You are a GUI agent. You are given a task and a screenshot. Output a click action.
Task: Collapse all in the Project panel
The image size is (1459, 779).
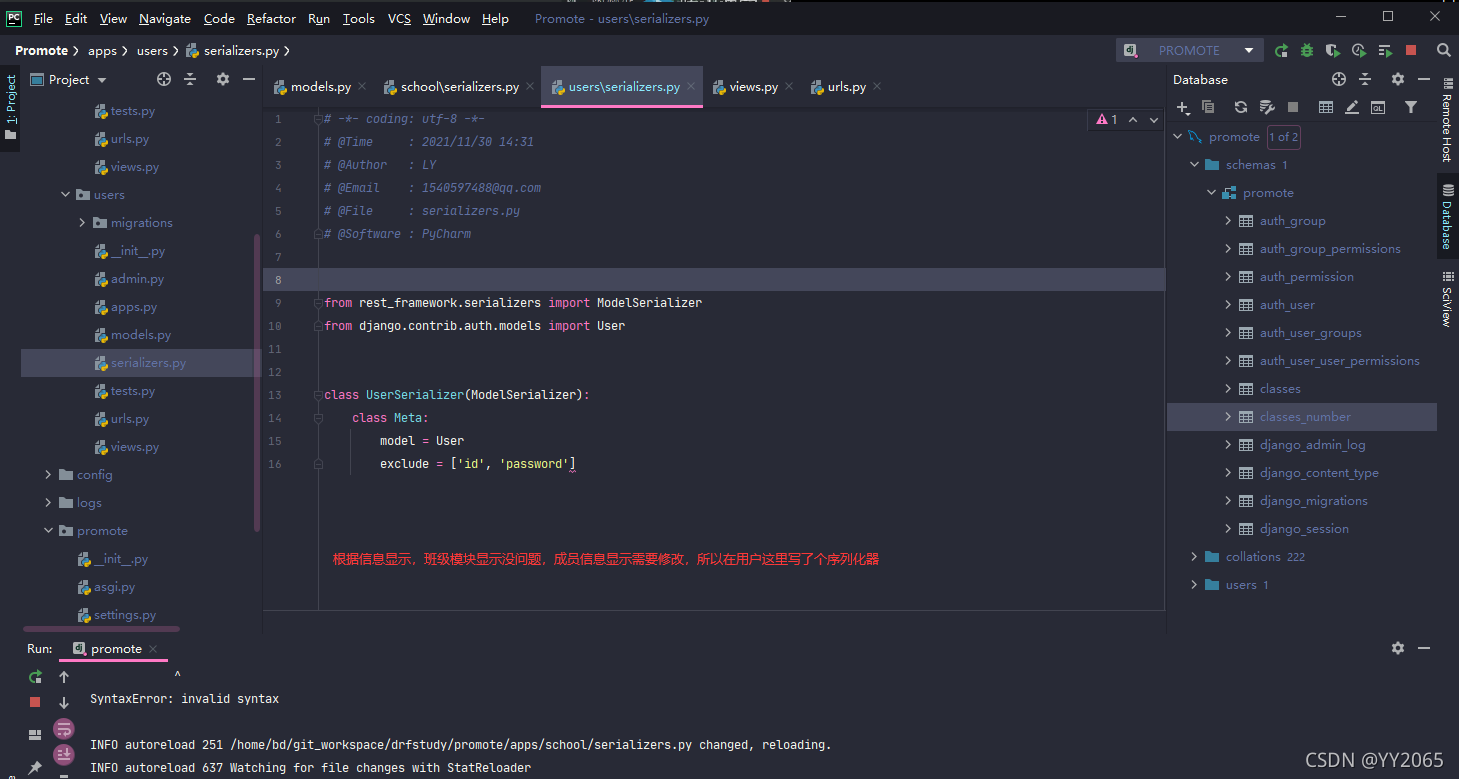tap(190, 79)
